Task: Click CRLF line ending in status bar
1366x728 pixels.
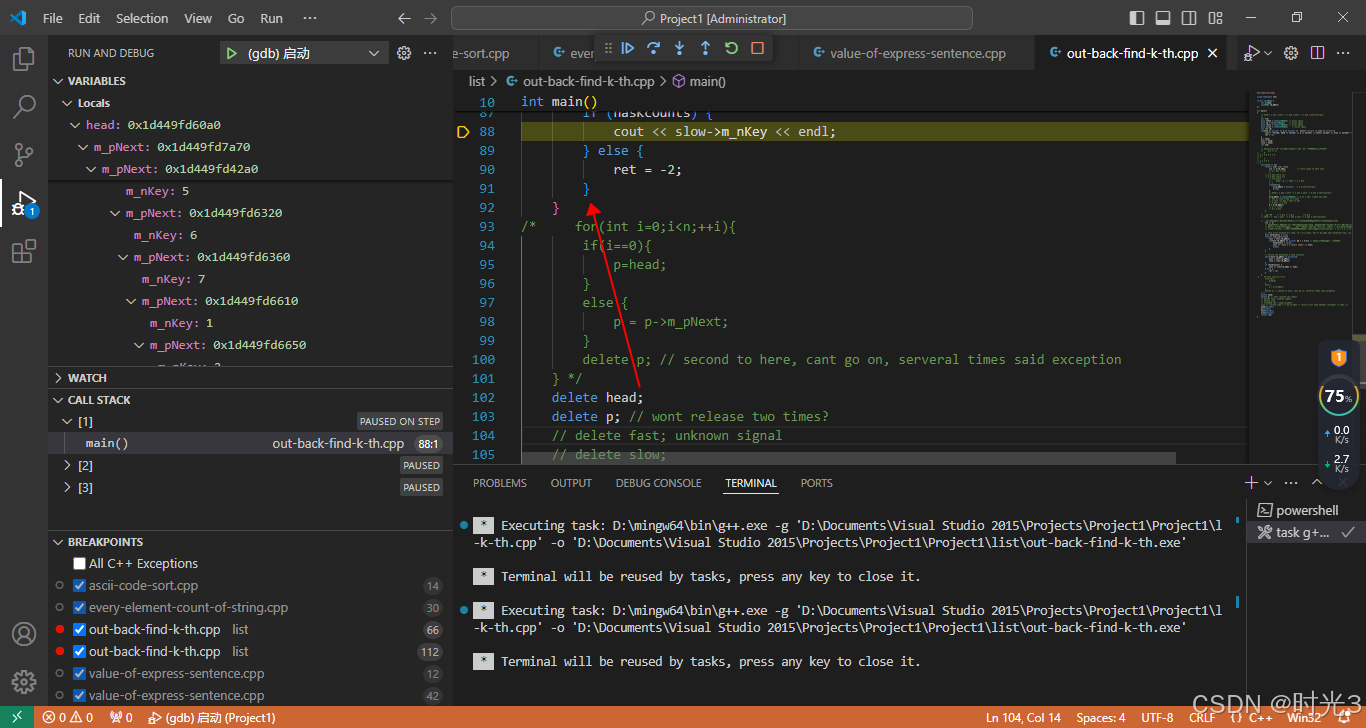Action: pyautogui.click(x=1202, y=717)
